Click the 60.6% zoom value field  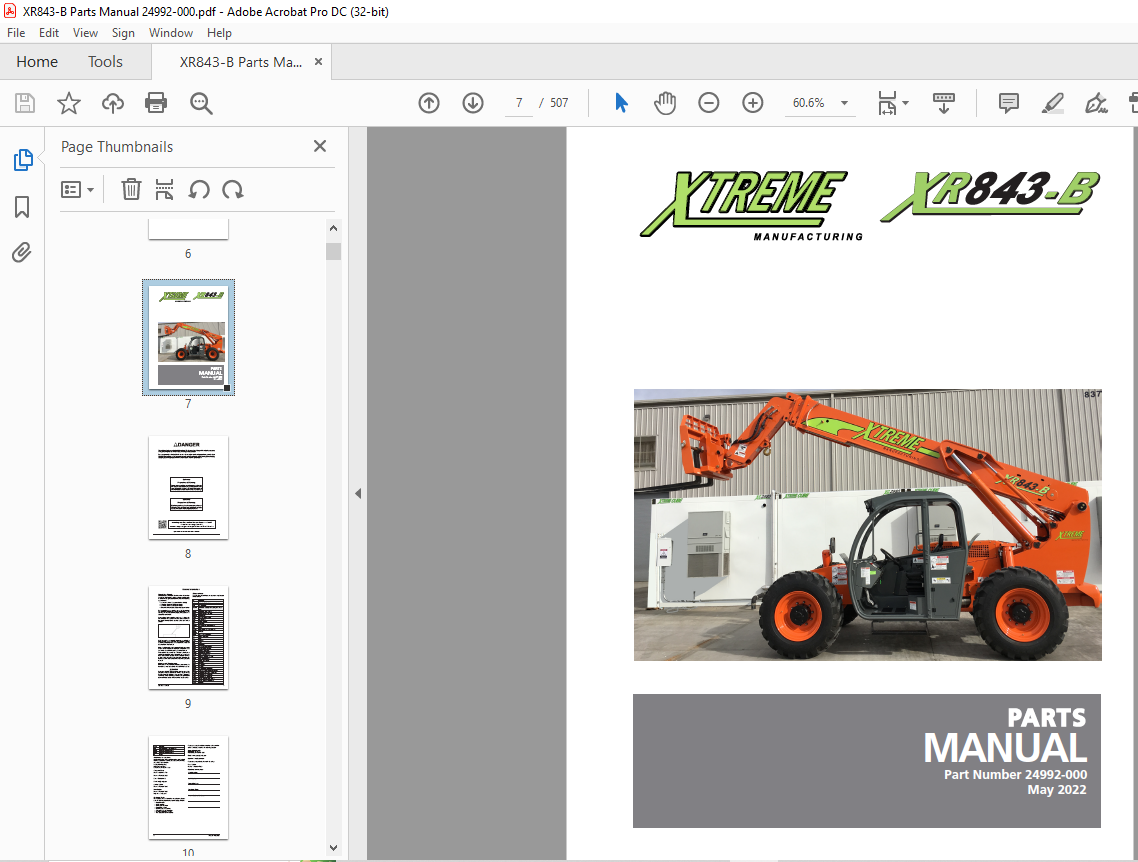pos(809,103)
